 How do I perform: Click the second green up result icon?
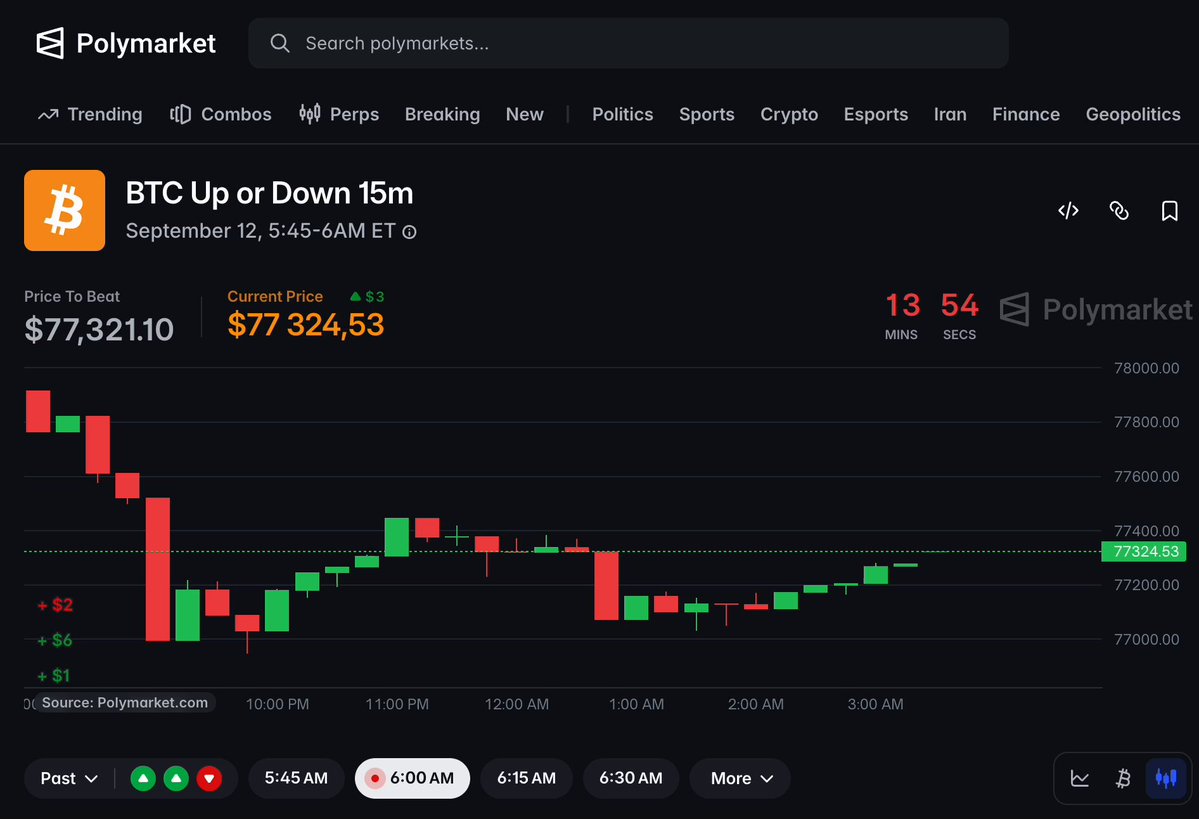(176, 778)
